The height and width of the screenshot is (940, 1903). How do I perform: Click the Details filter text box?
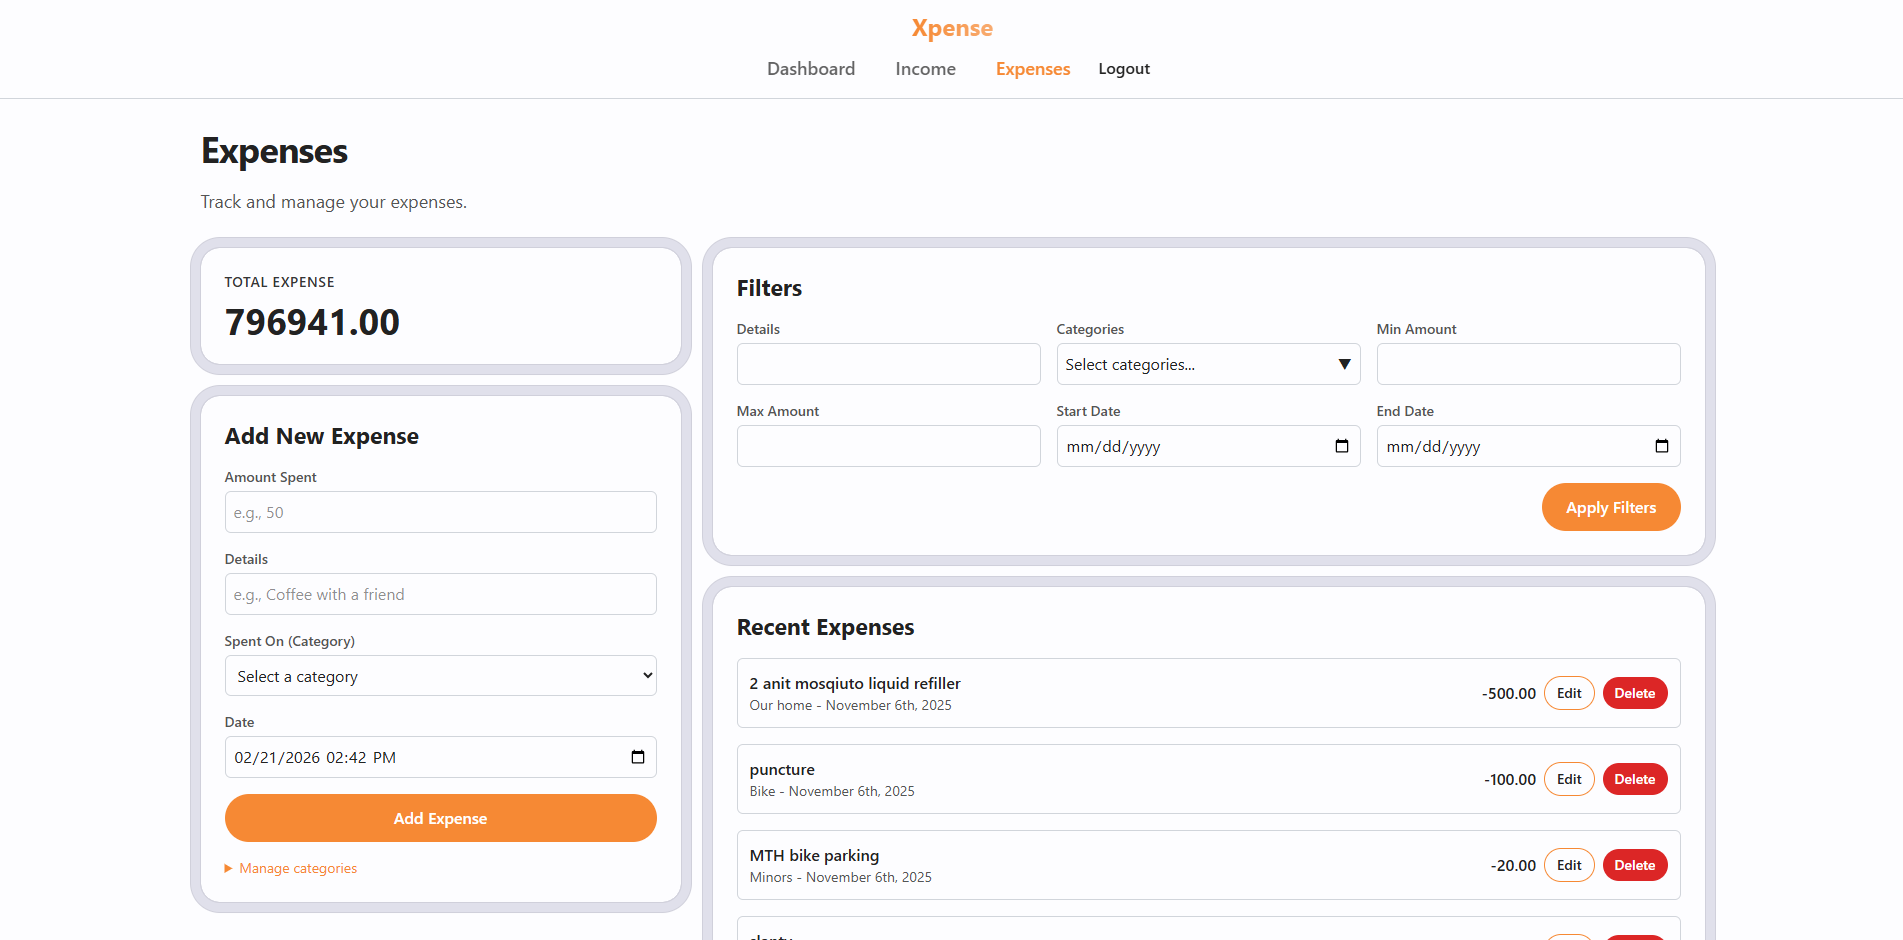(x=887, y=364)
